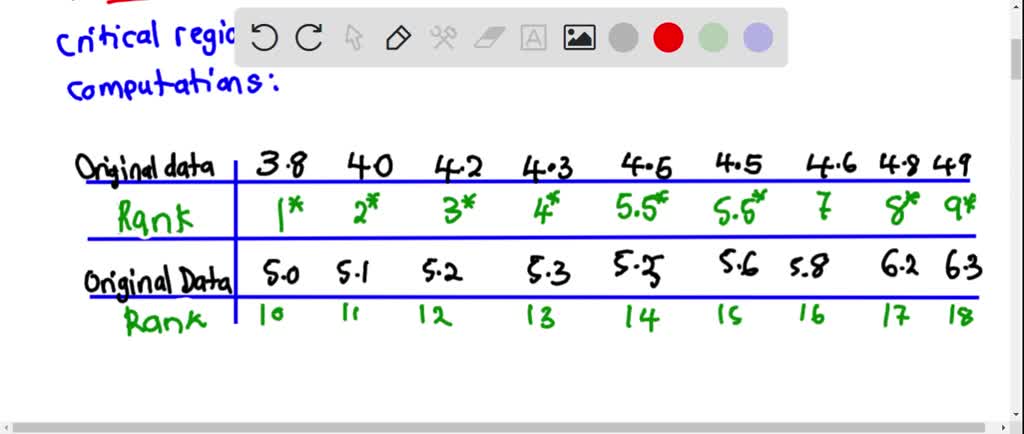This screenshot has width=1024, height=434.
Task: Click the handwritten value 5.2
Action: (442, 270)
